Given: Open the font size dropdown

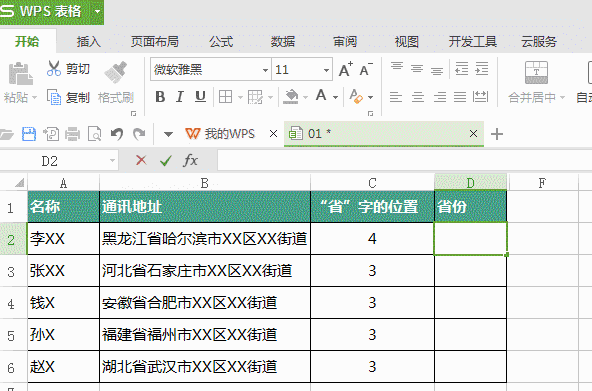Looking at the screenshot, I should click(326, 70).
